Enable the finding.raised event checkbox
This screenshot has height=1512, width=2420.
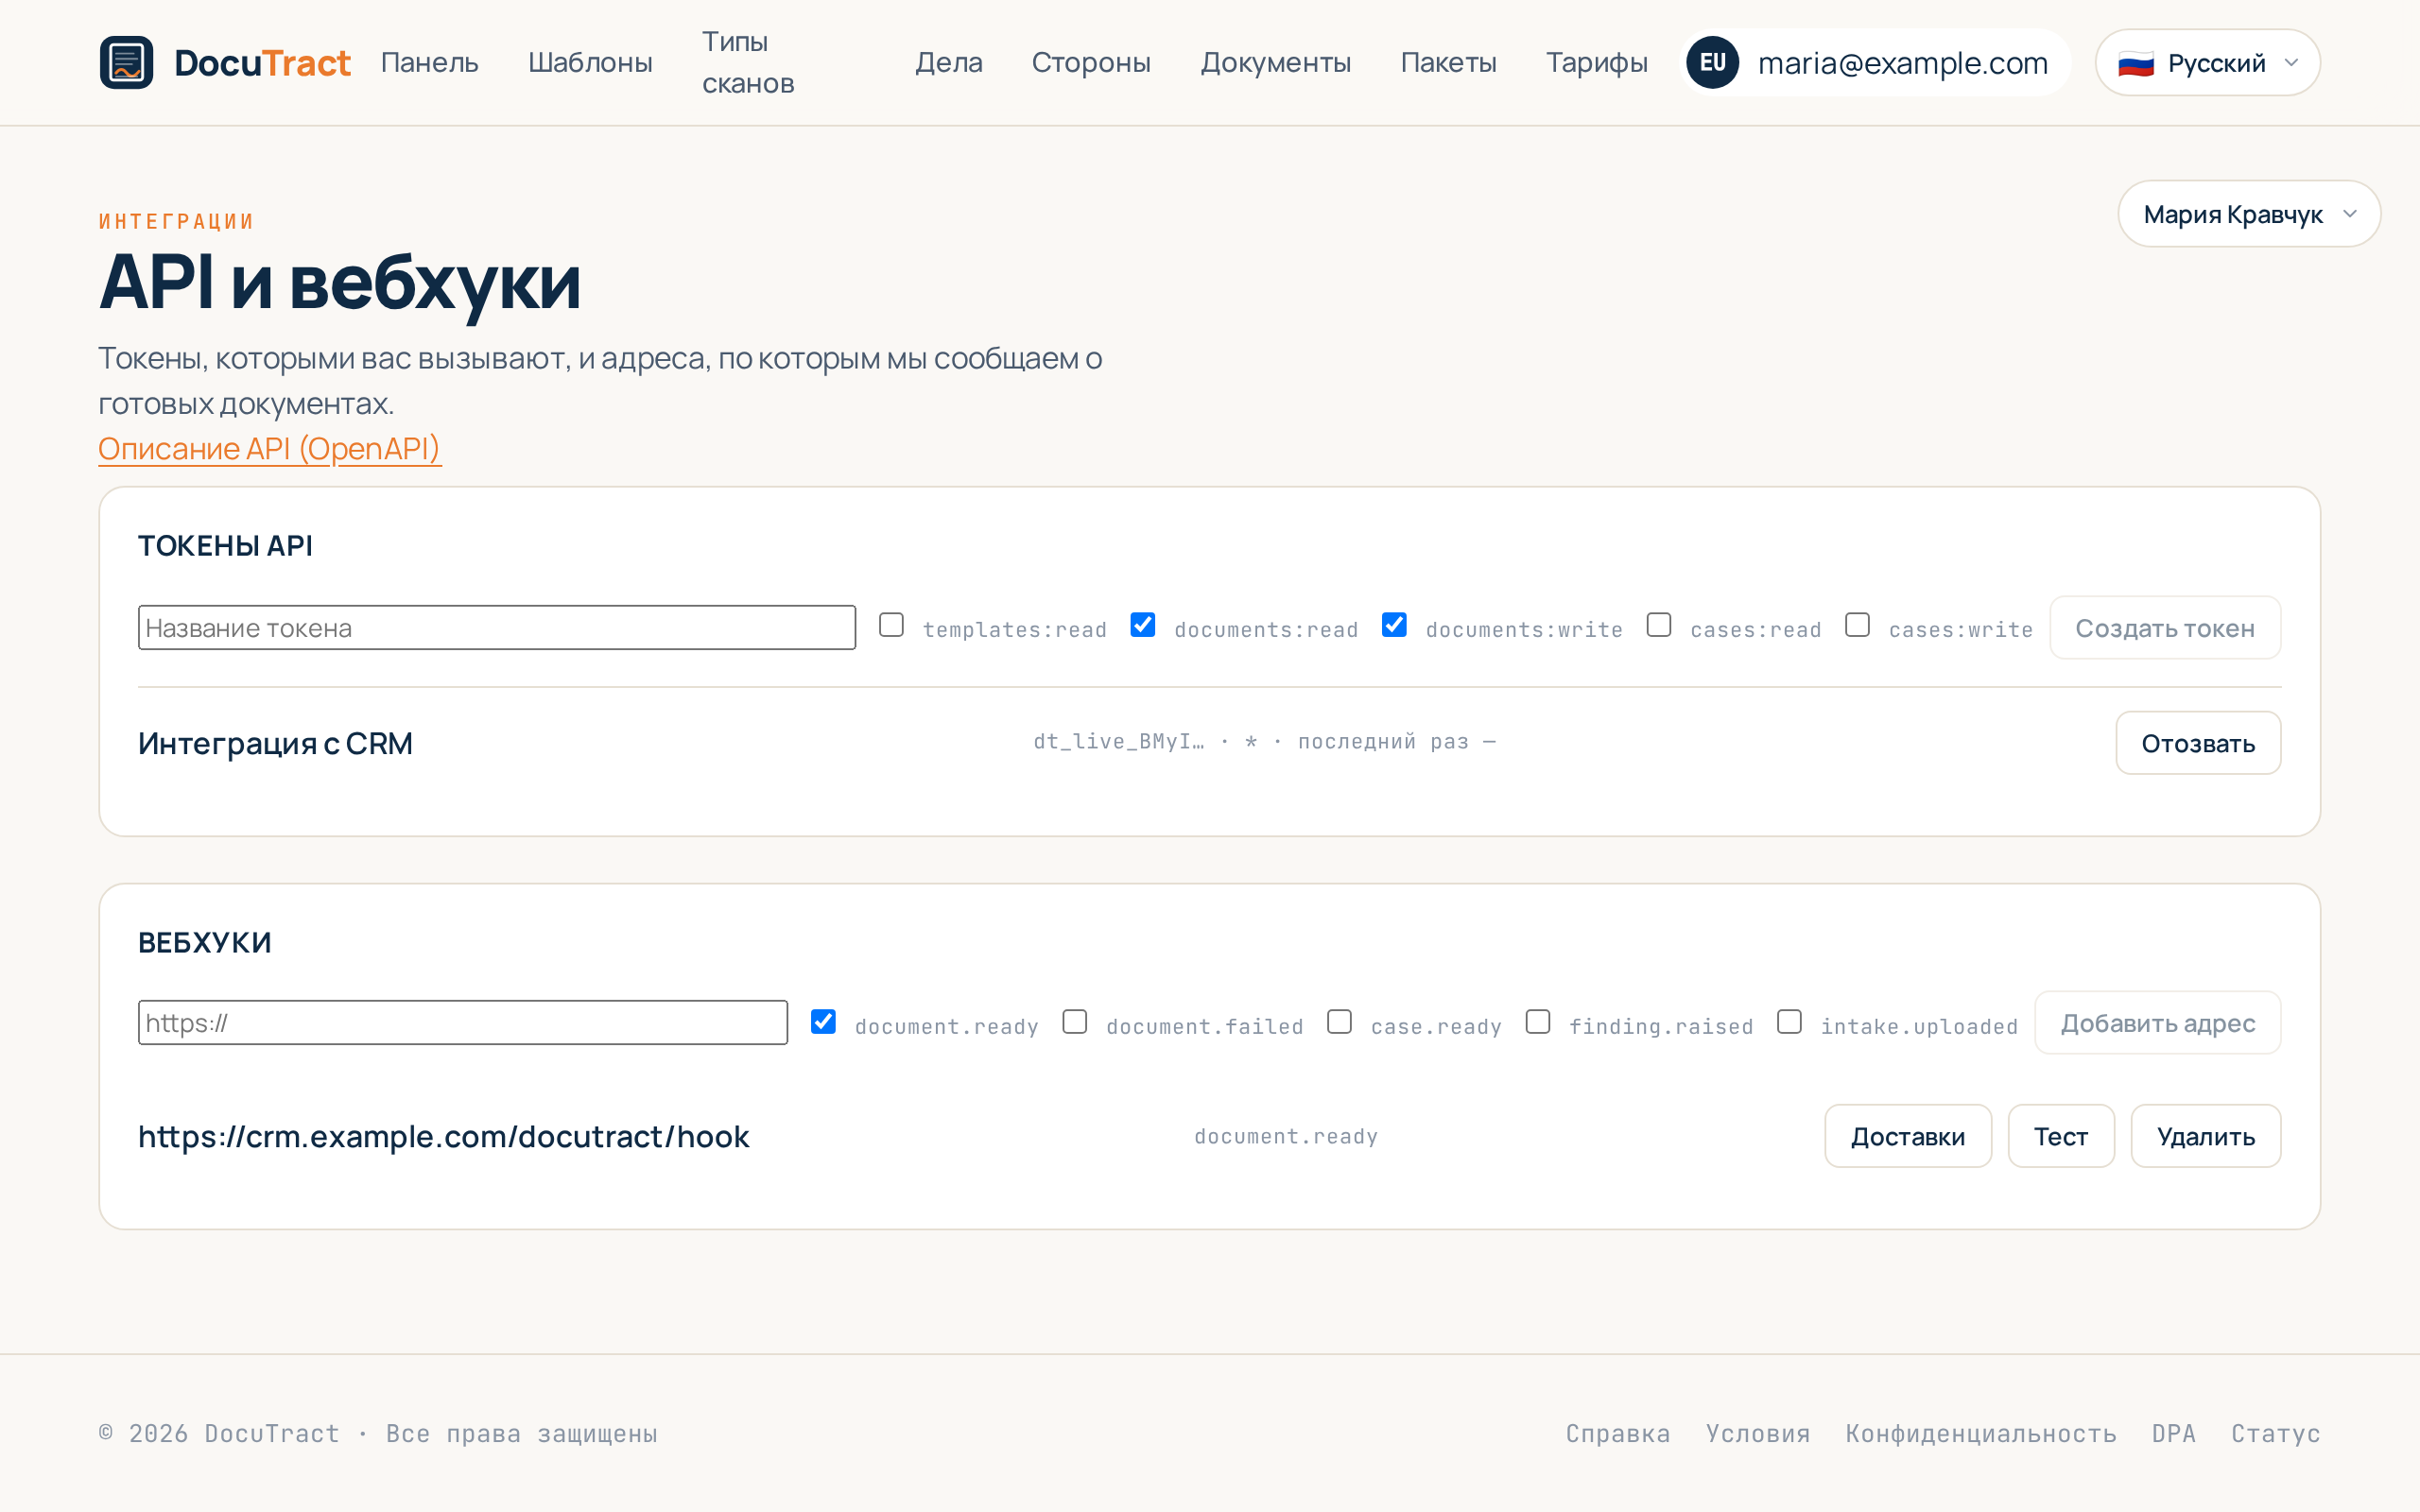click(1538, 1021)
